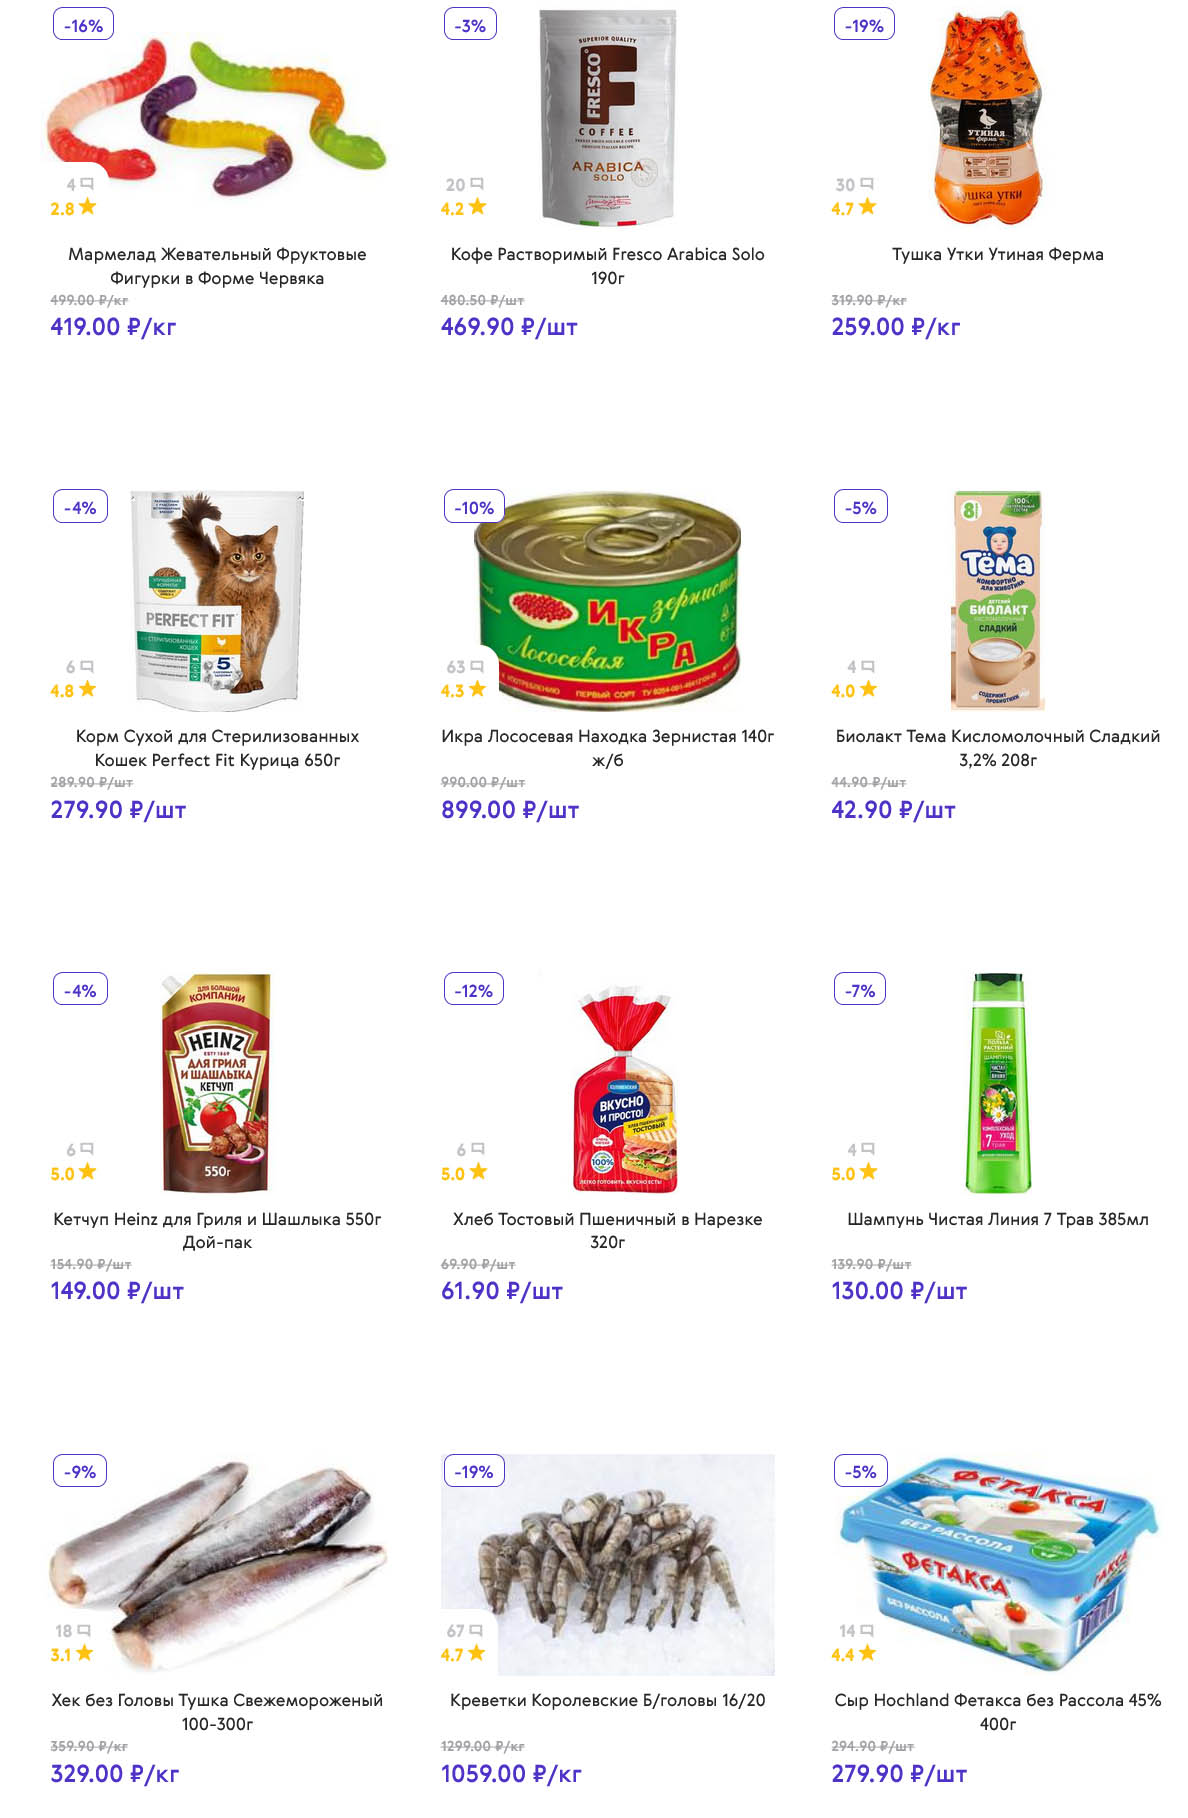Screen dimensions: 1188x1818
Task: Open the Сыр Hochland Фетакса product link
Action: coord(997,1711)
